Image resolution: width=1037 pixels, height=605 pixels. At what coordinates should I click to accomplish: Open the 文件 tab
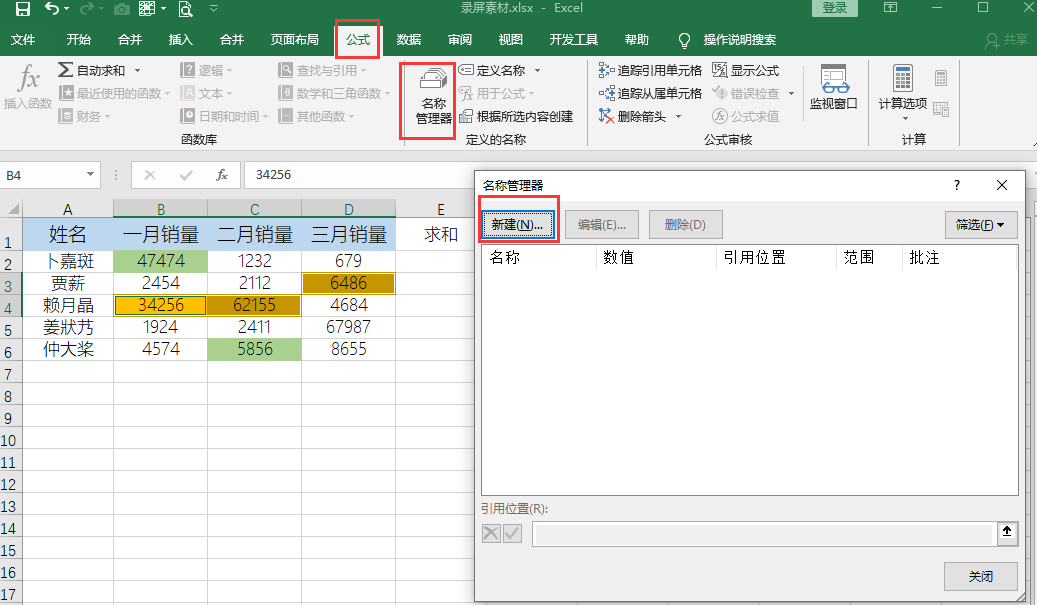(x=23, y=40)
